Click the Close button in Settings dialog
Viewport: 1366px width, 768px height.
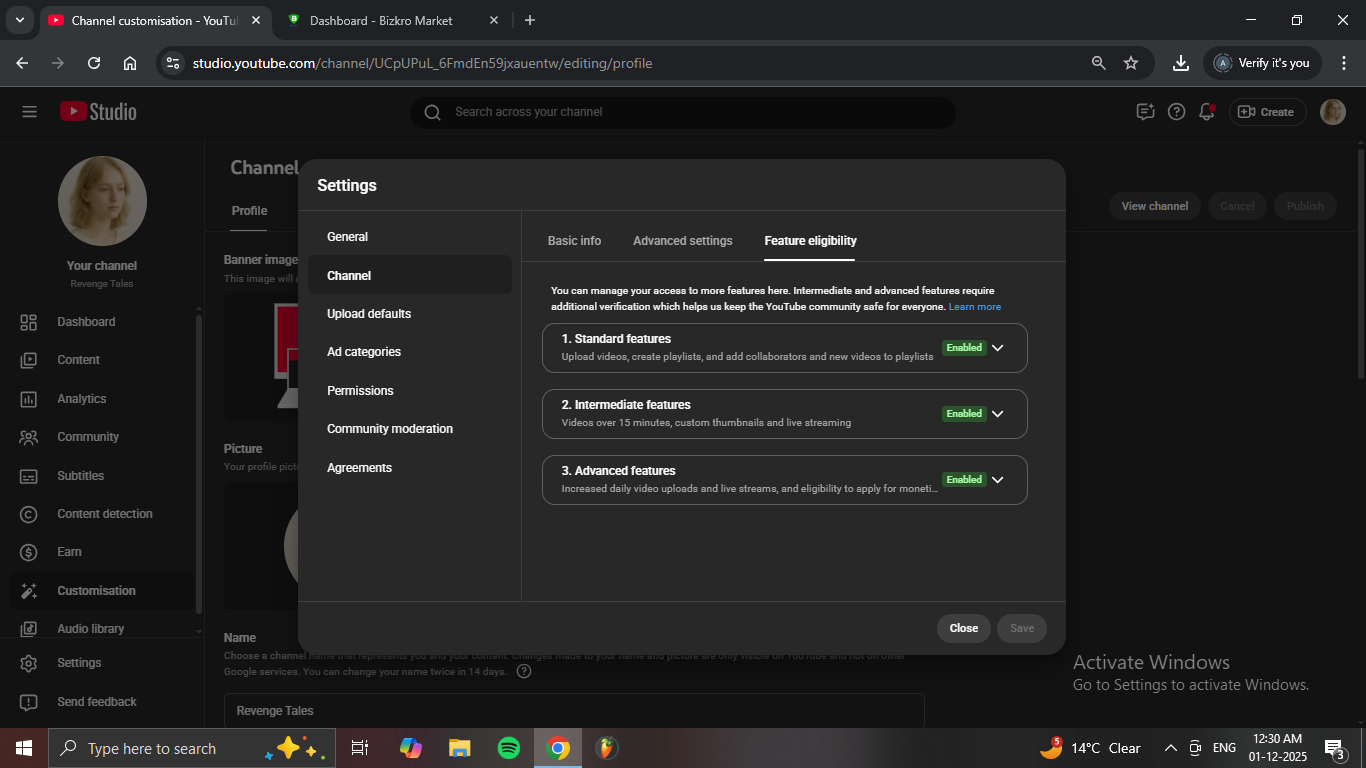tap(963, 628)
